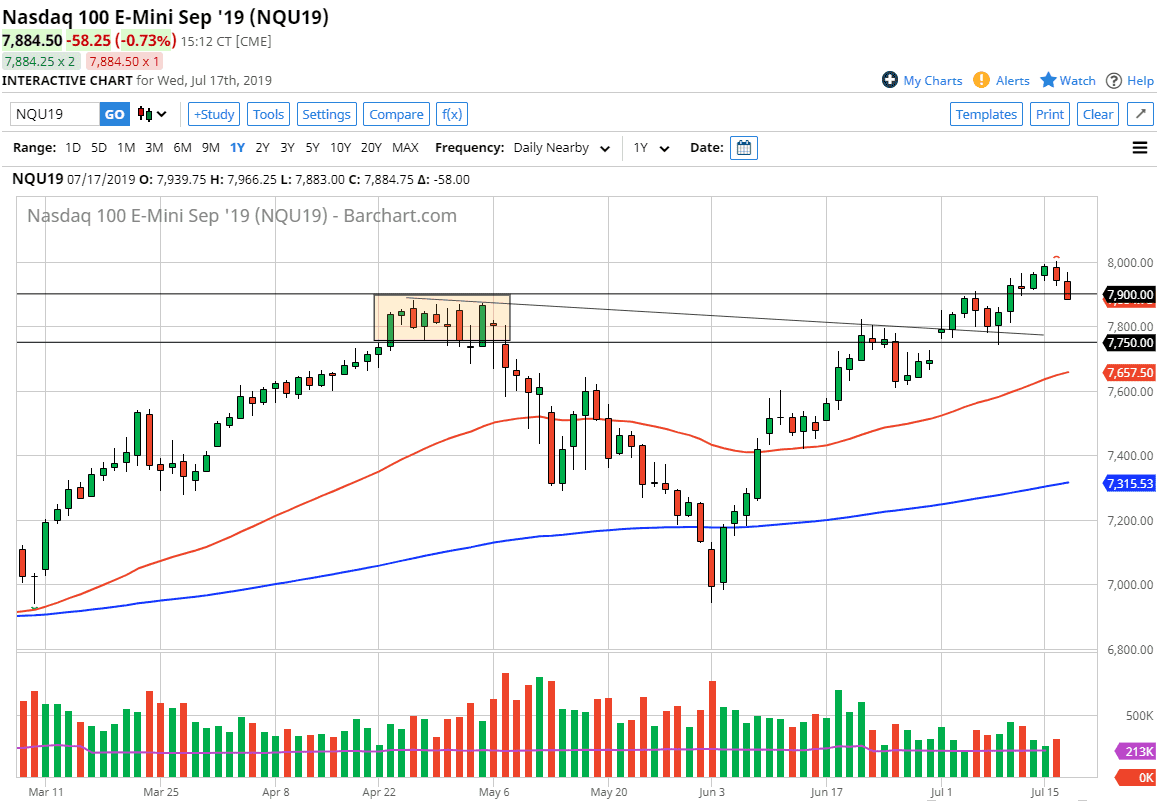This screenshot has height=801, width=1175.
Task: Click the GO button
Action: (114, 114)
